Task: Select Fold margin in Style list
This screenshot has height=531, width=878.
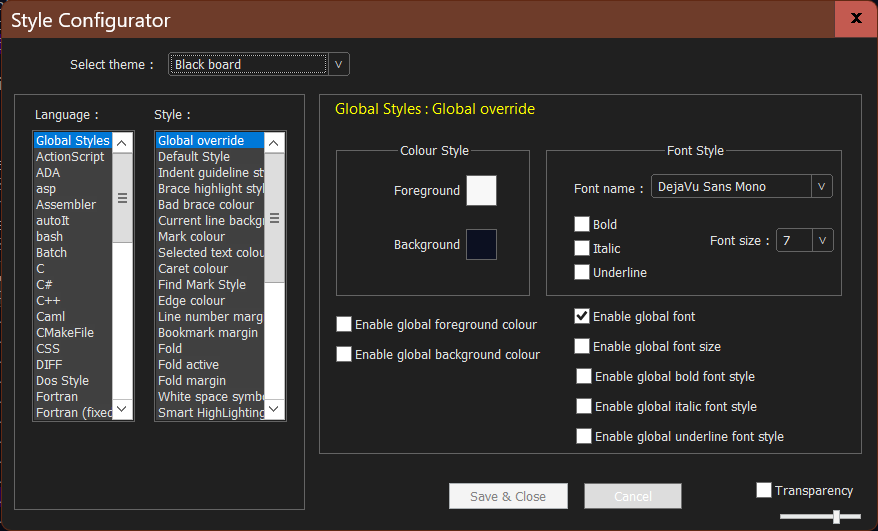Action: click(x=209, y=380)
